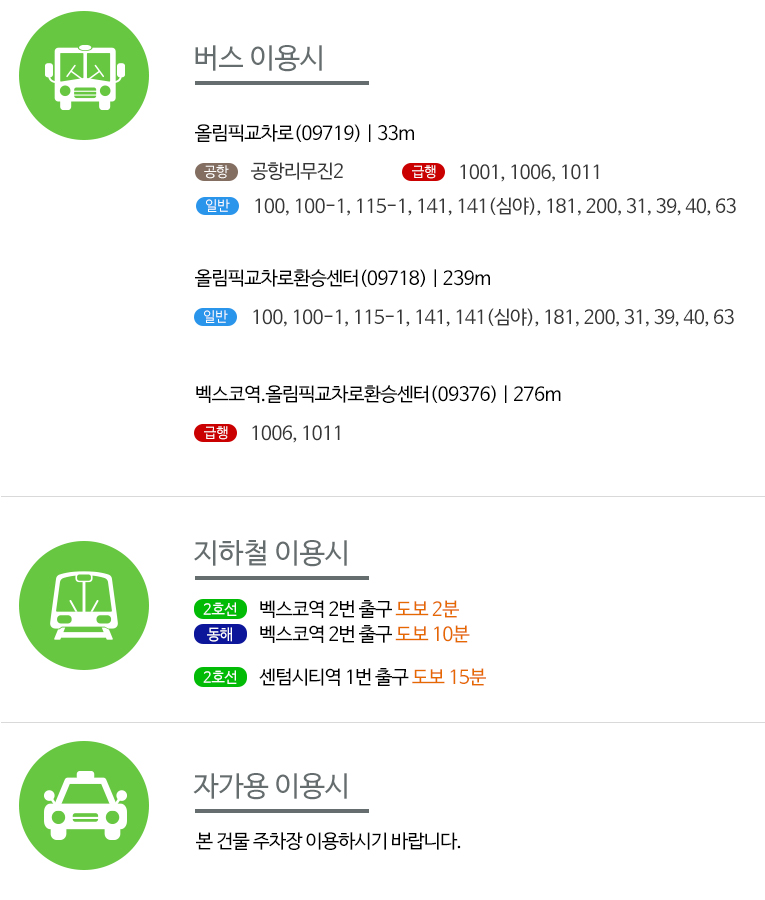765x900 pixels.
Task: Click the green 2호선 badge for 벡스코역
Action: pyautogui.click(x=220, y=609)
